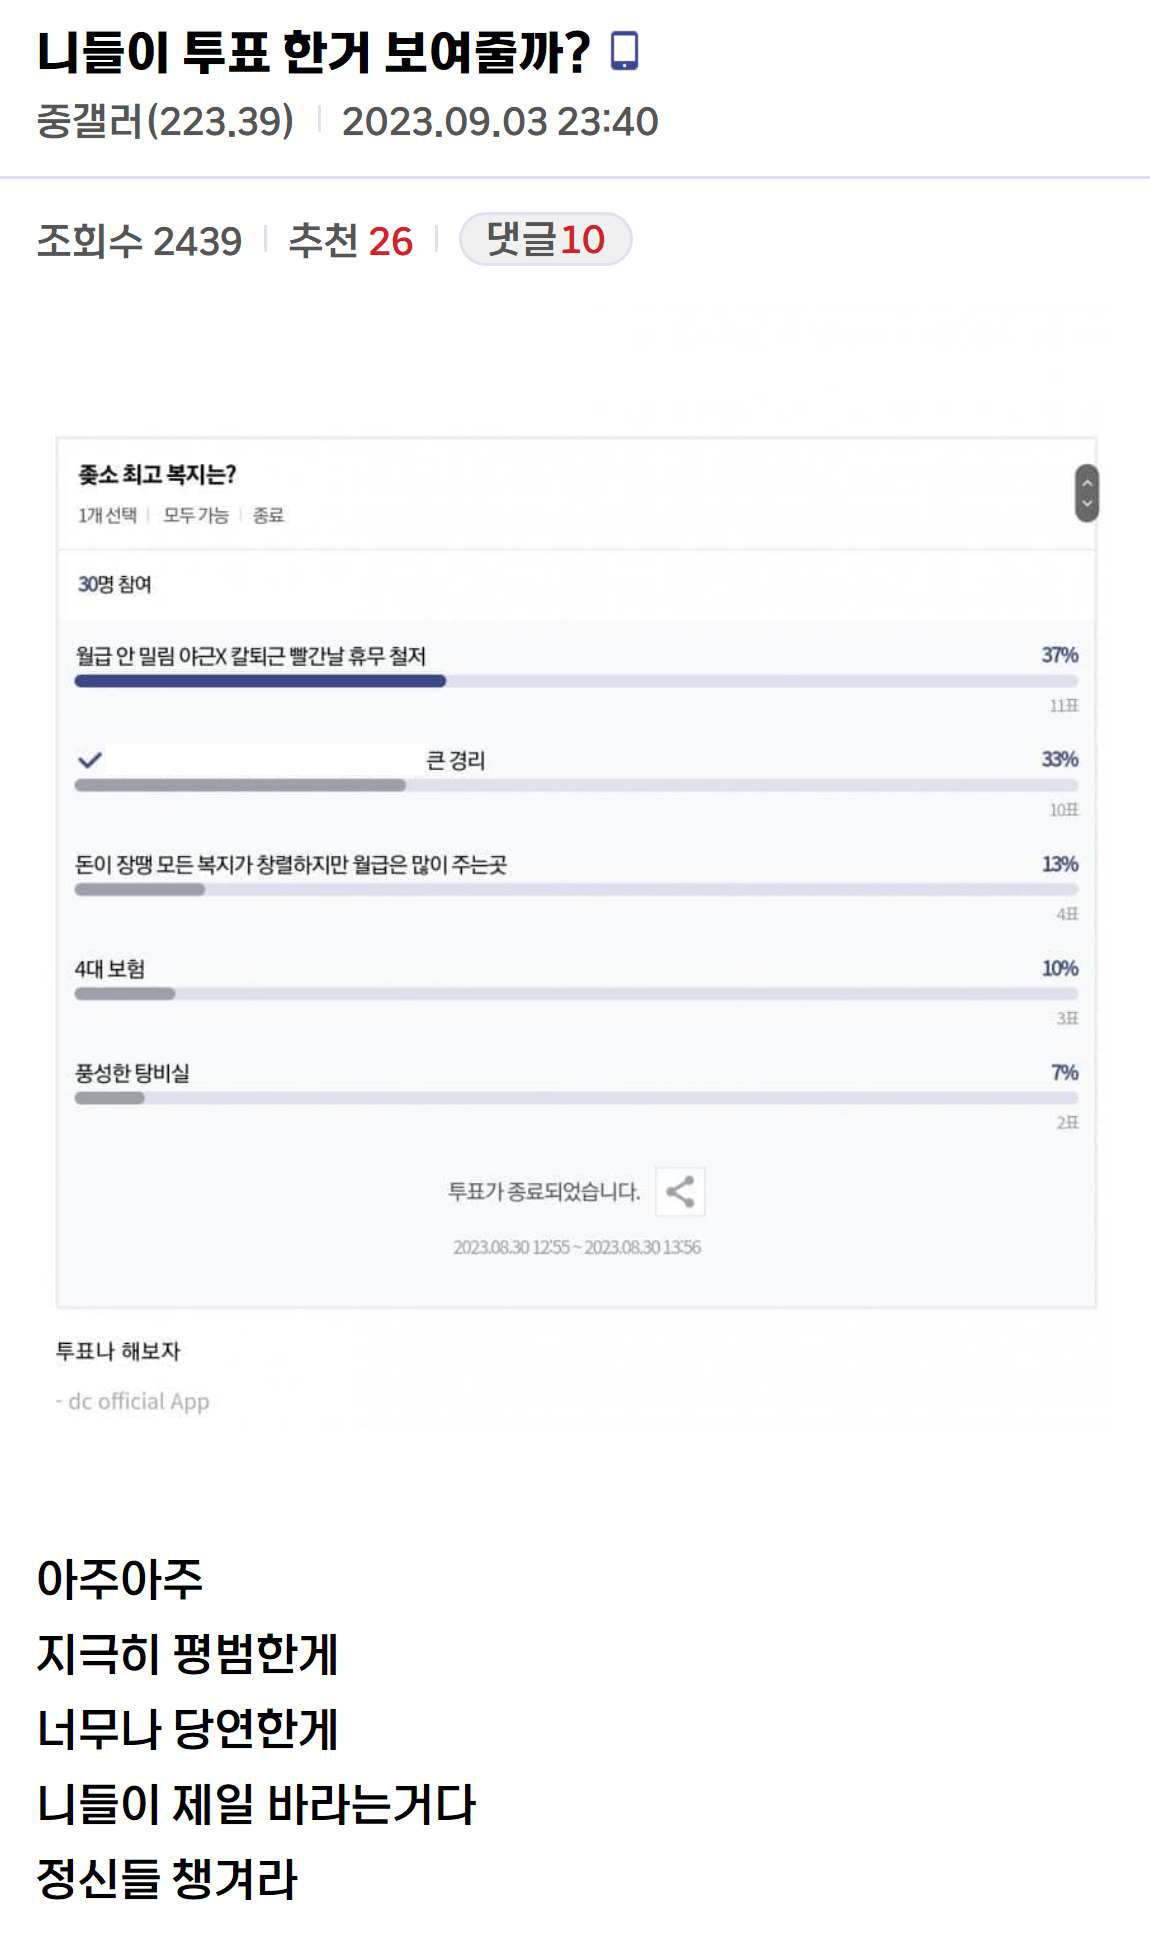Click the dark blue 37% progress bar
Screen dimensions: 1150x1936
(260, 681)
